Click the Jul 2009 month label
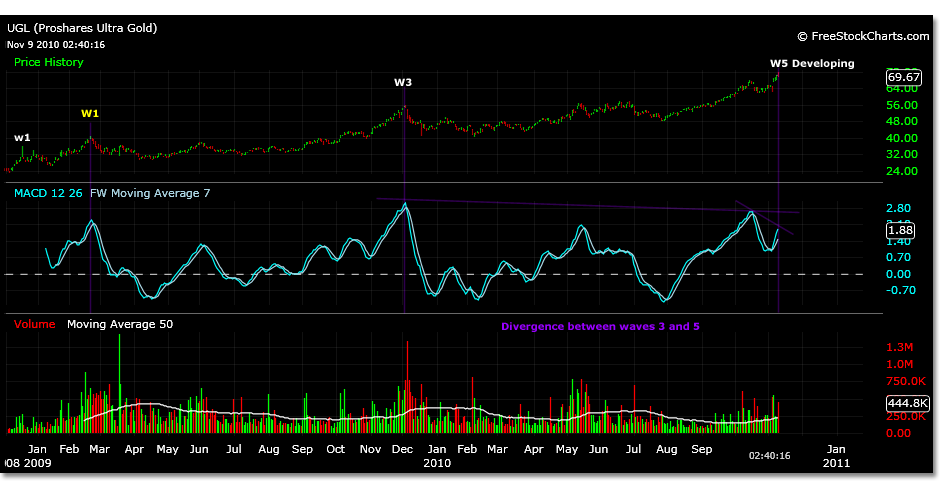This screenshot has width=948, height=488. [234, 450]
